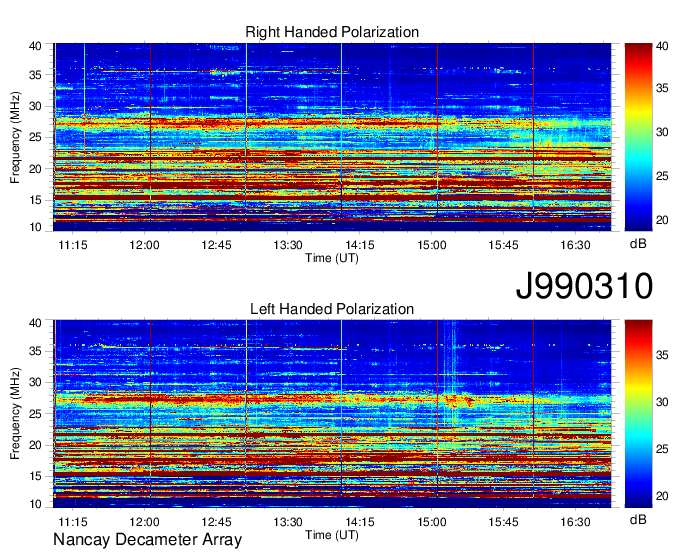Click "Time (UT)" label under Left Handed plot
The width and height of the screenshot is (680, 552).
tap(332, 535)
